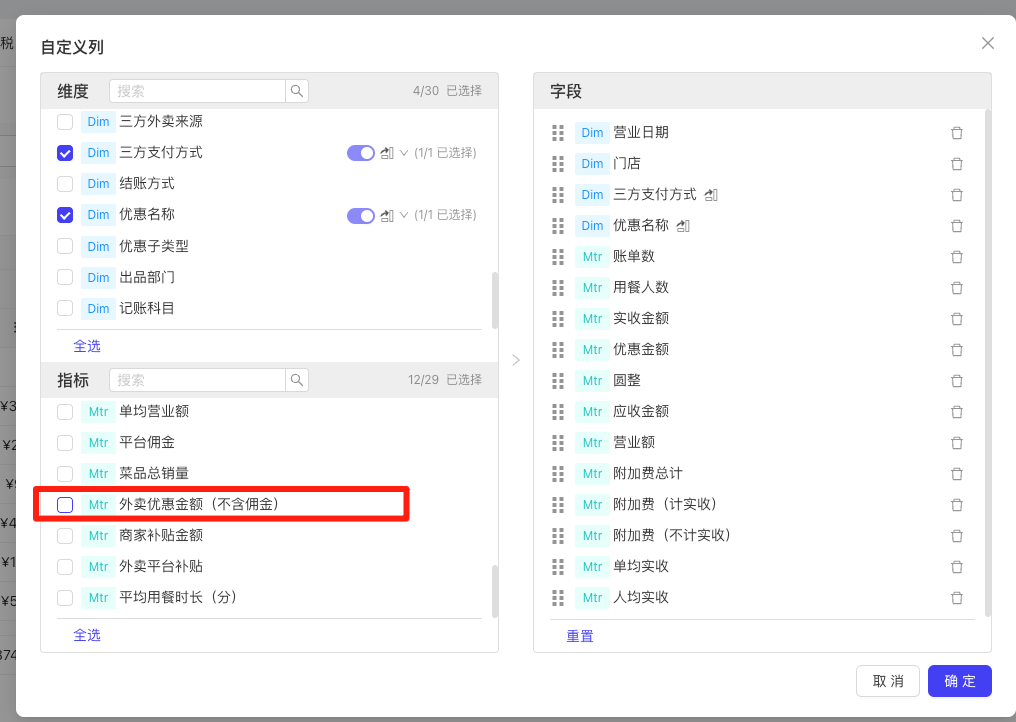Viewport: 1016px width, 722px height.
Task: Delete the 账单数 metric field
Action: pos(956,257)
